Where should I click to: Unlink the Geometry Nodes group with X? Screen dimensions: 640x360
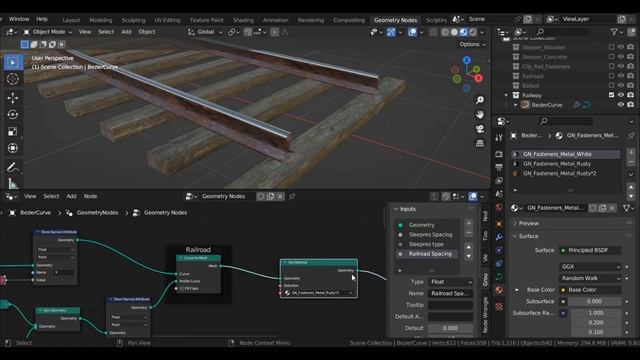point(280,196)
